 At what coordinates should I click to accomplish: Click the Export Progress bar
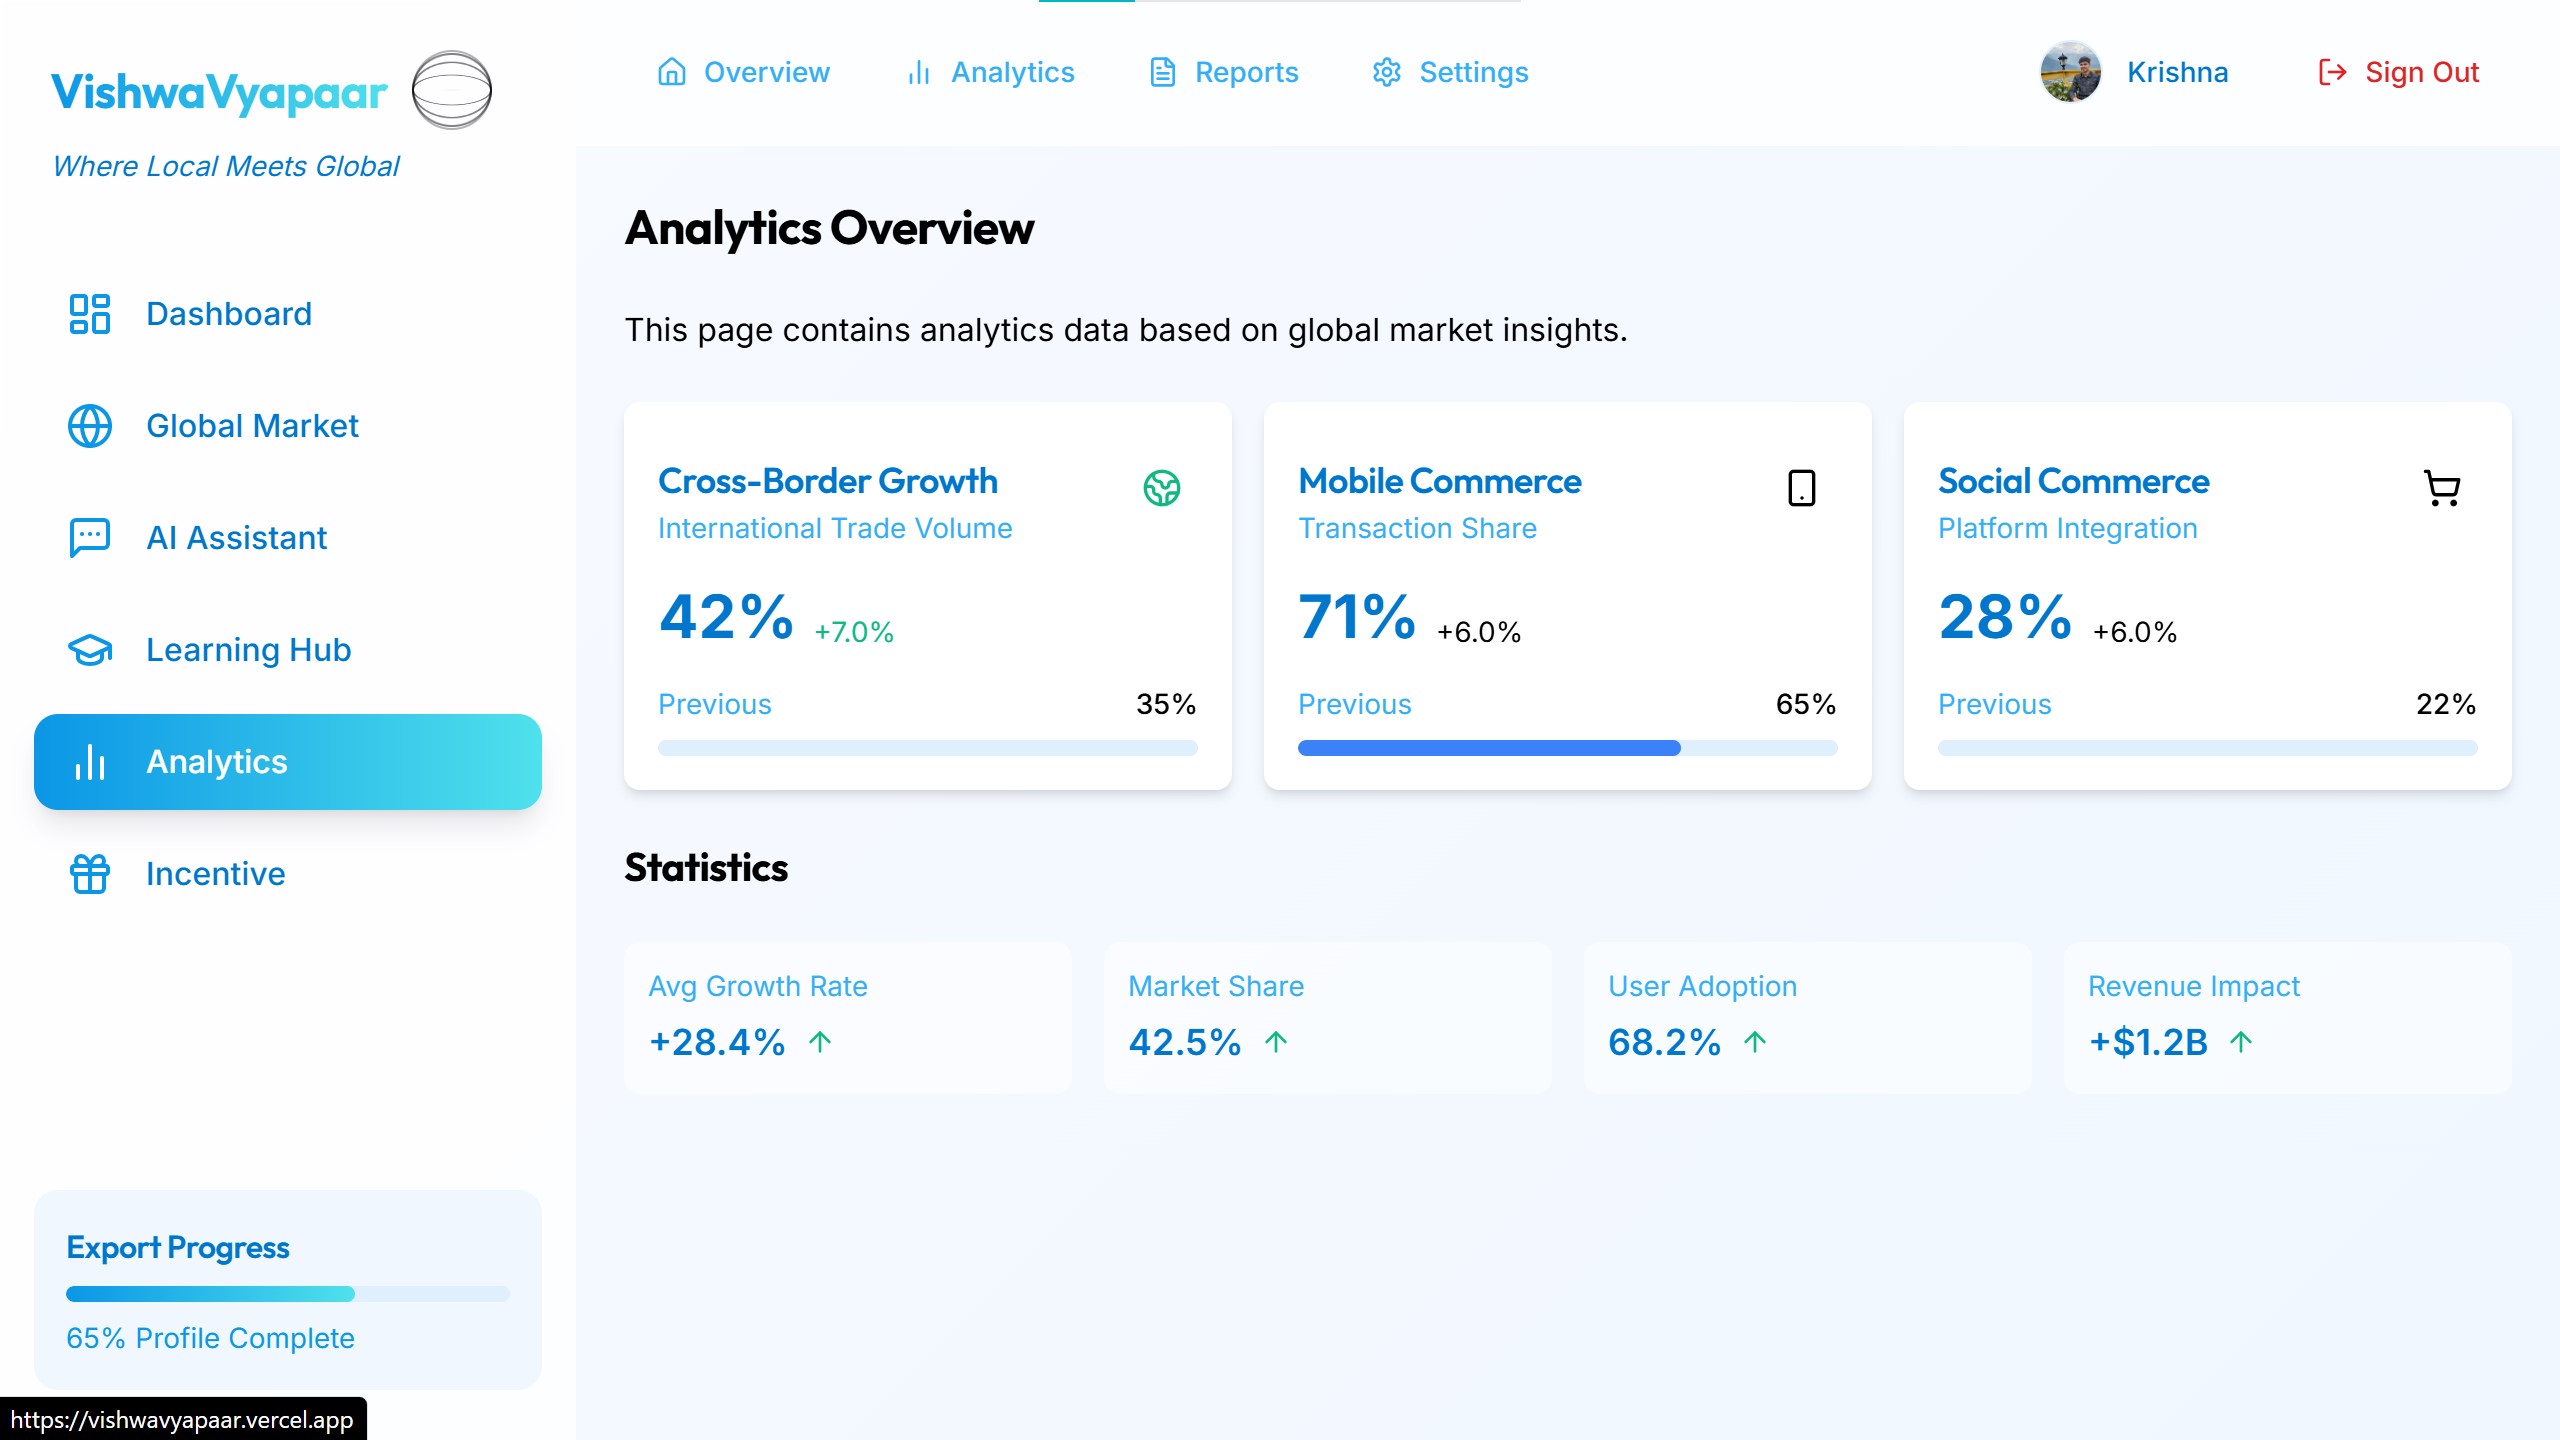click(x=287, y=1294)
